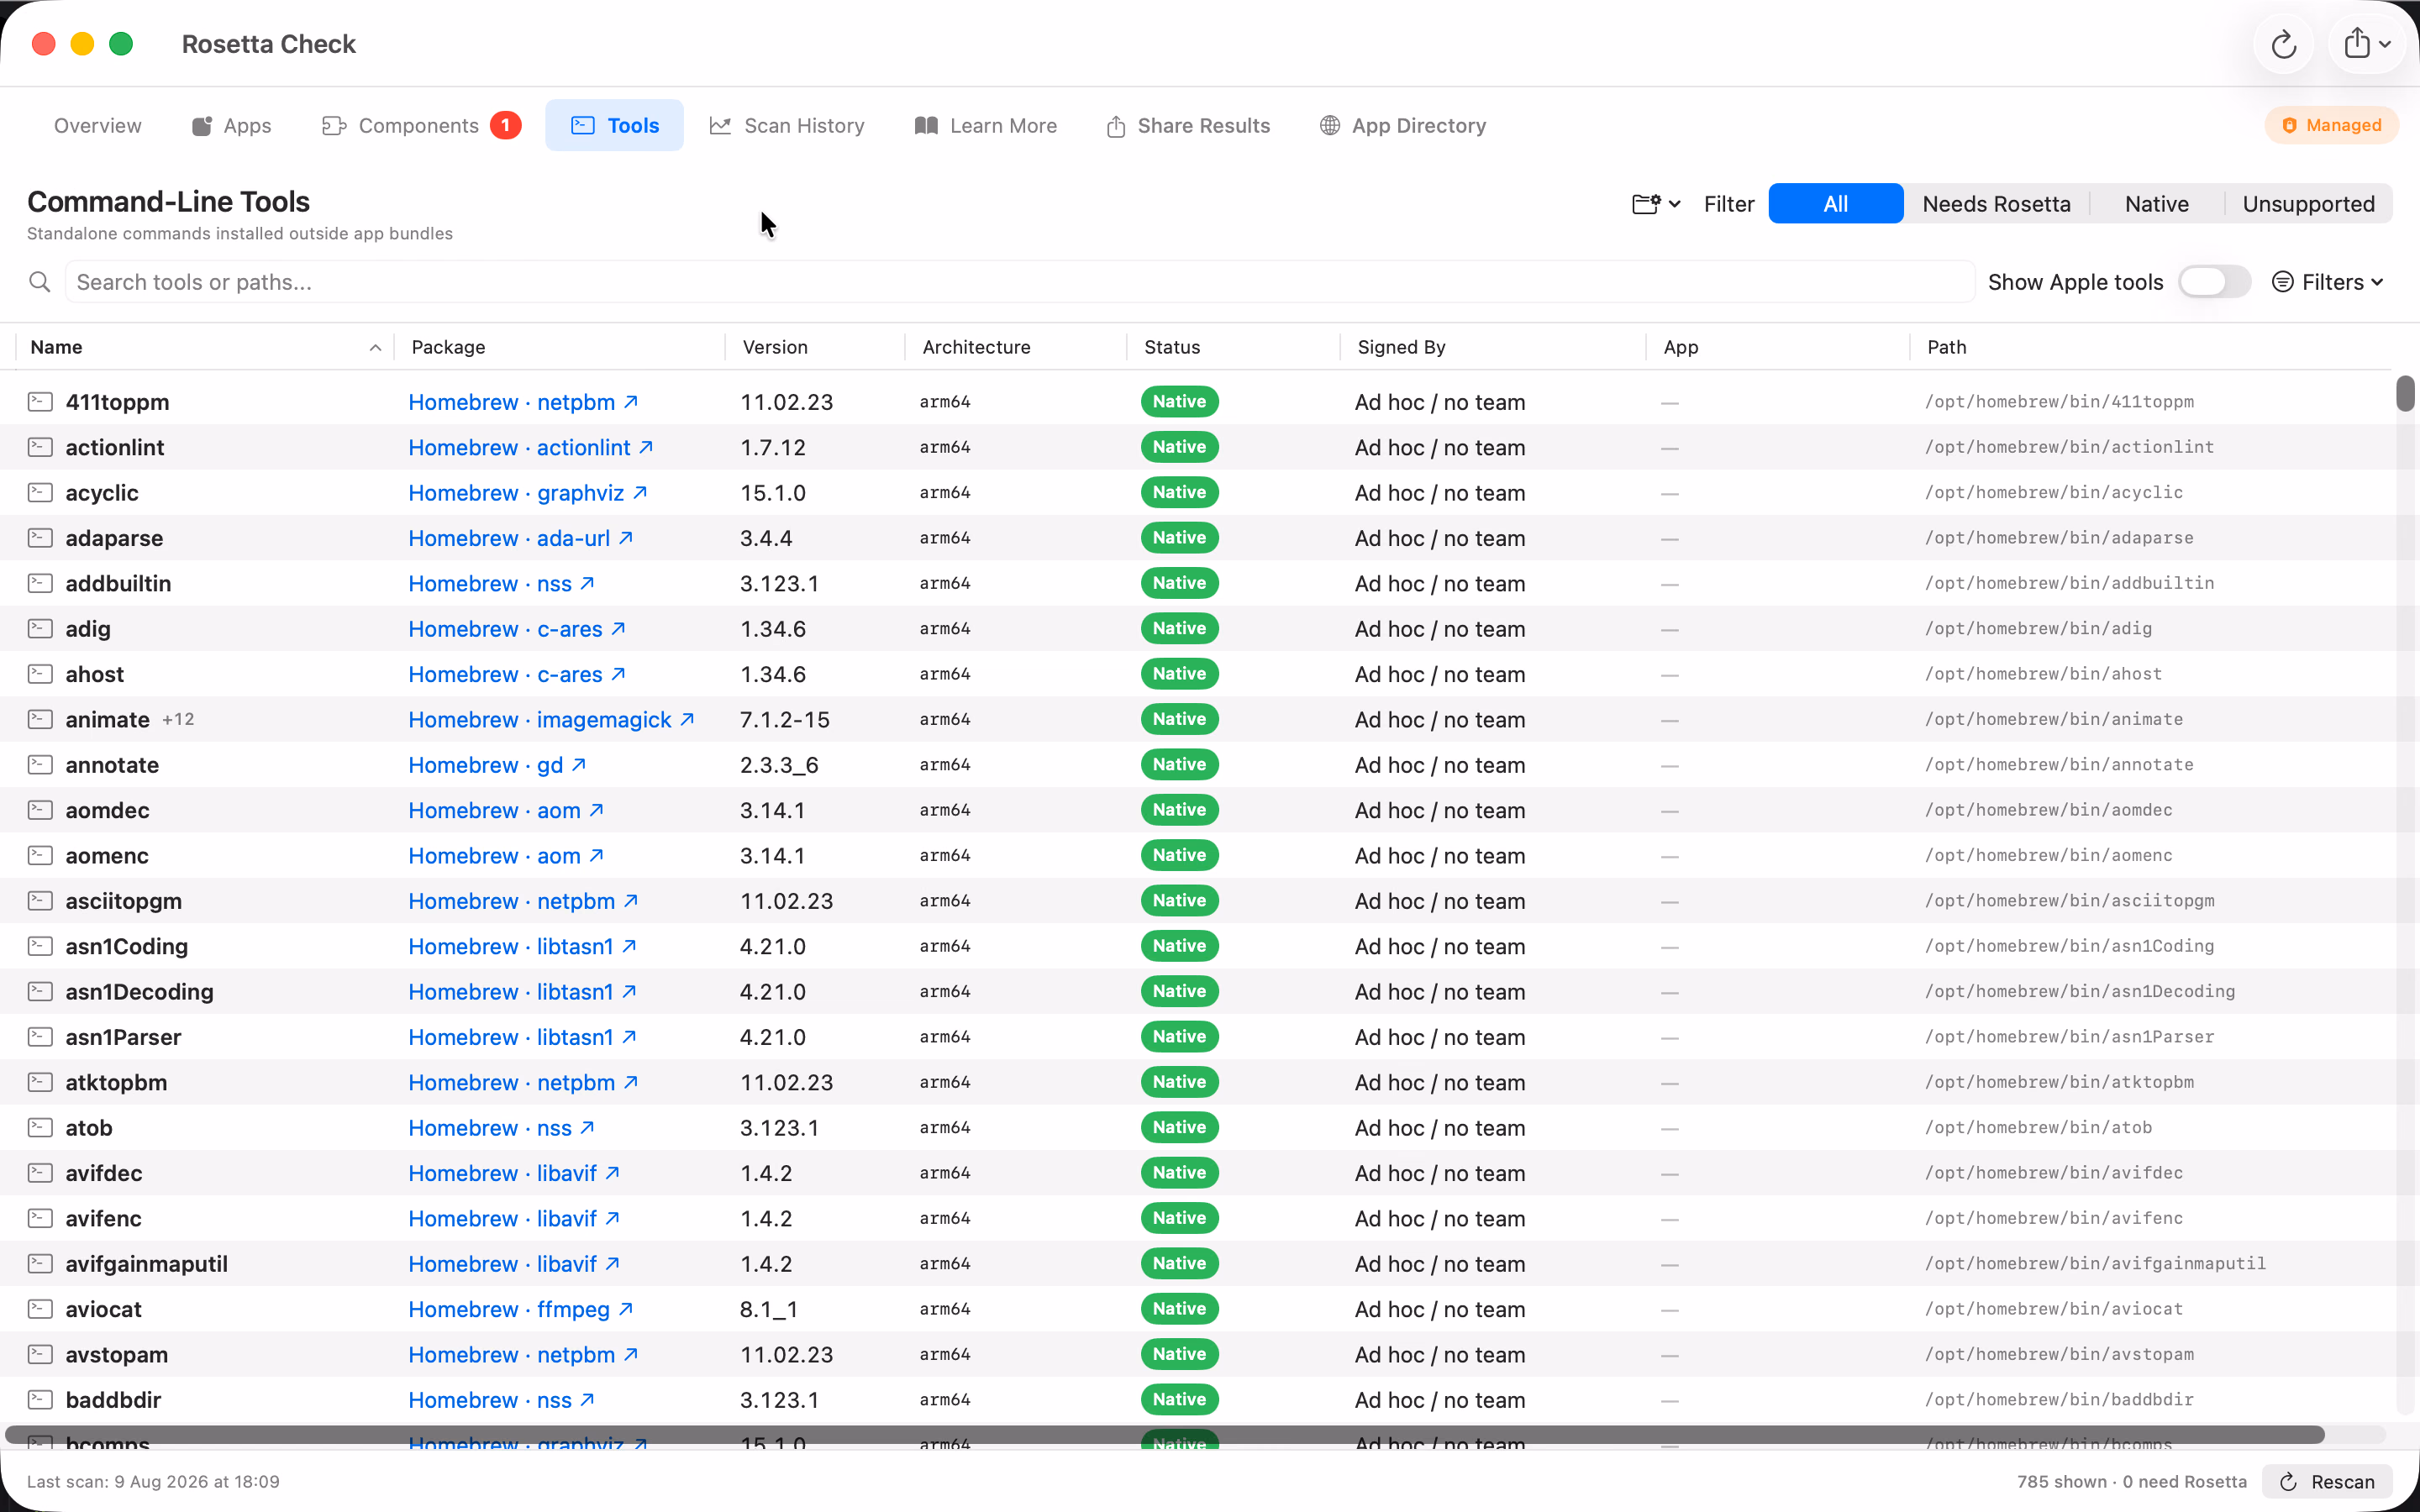Open the Overview tab
This screenshot has width=2420, height=1512.
coord(97,125)
